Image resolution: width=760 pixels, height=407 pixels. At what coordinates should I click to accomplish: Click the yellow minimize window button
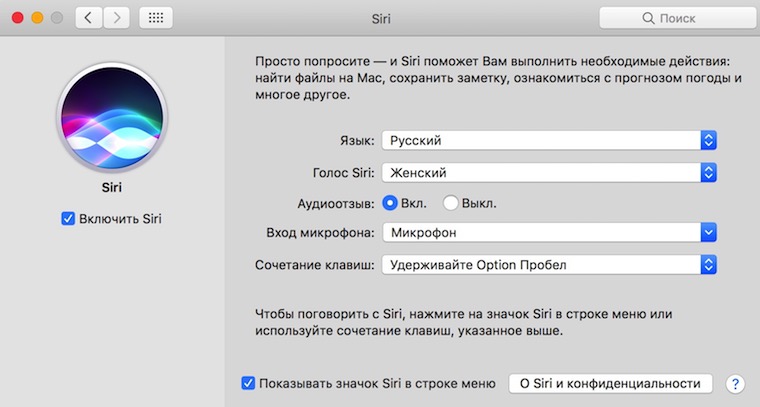pos(37,18)
